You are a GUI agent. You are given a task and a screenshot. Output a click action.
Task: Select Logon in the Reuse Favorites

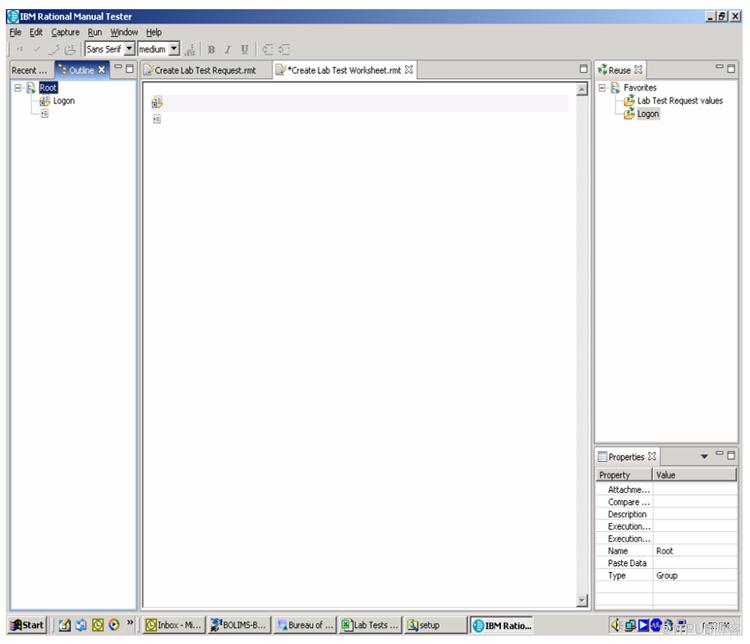pyautogui.click(x=648, y=114)
